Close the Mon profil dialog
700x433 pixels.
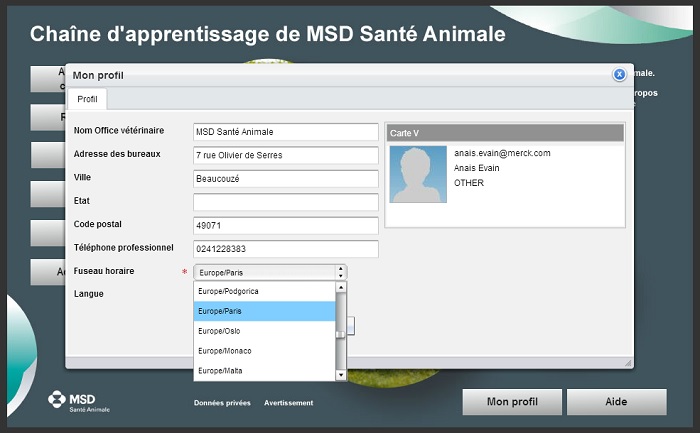(x=619, y=75)
